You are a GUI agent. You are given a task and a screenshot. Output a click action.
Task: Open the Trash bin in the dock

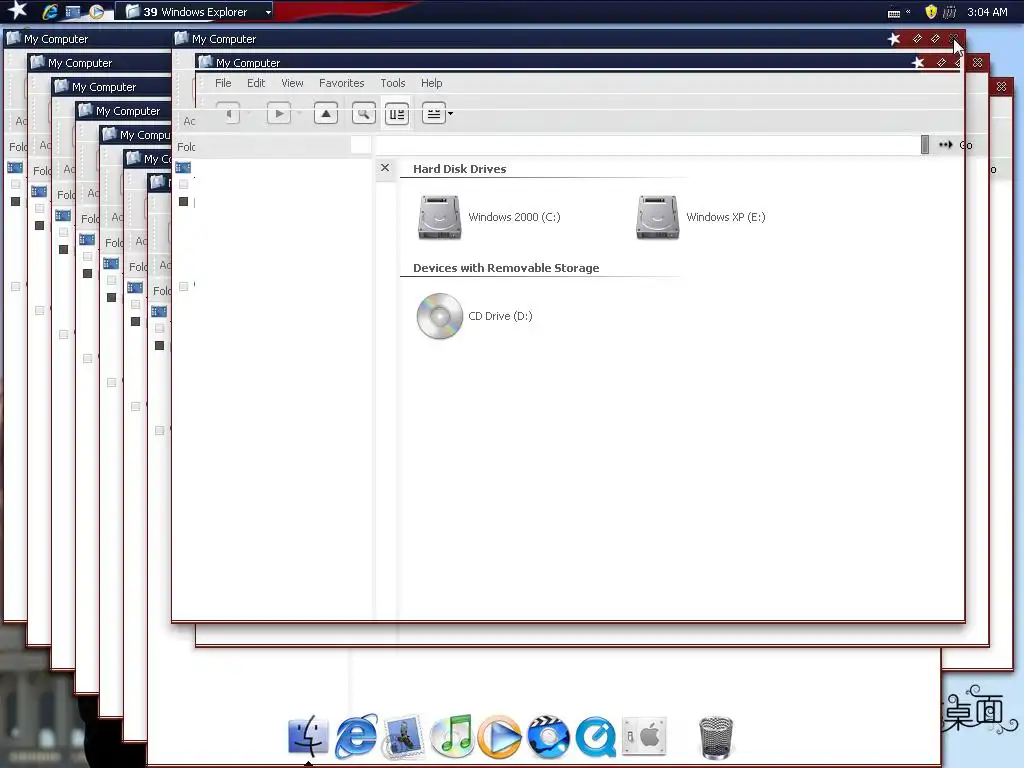(716, 738)
